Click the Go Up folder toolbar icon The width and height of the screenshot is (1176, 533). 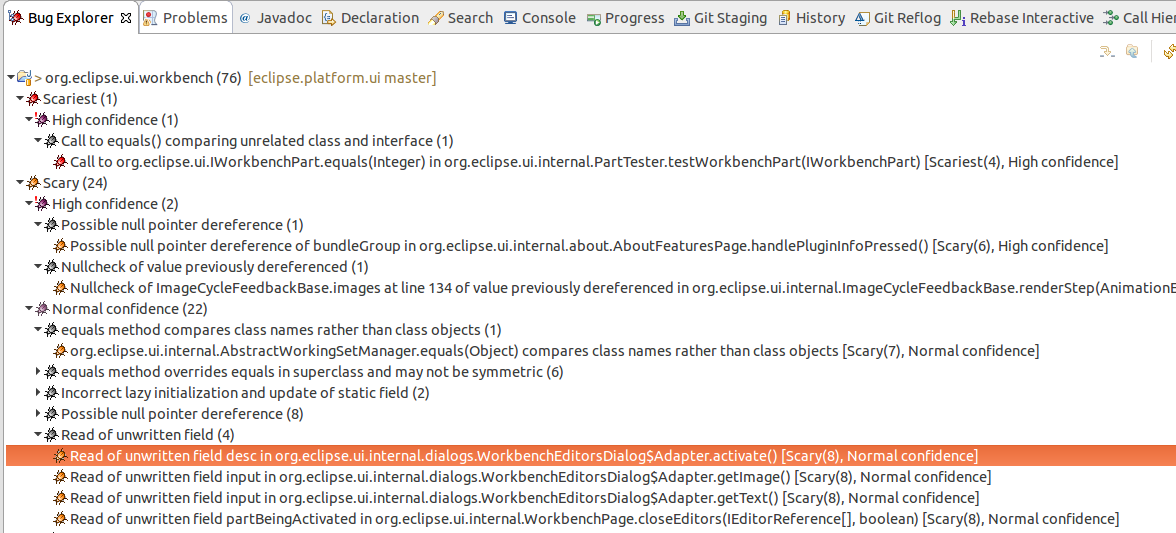click(1132, 51)
